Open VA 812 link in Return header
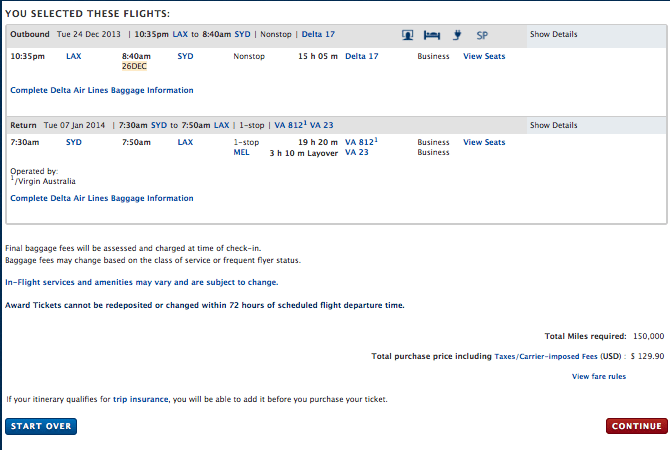 [x=290, y=125]
